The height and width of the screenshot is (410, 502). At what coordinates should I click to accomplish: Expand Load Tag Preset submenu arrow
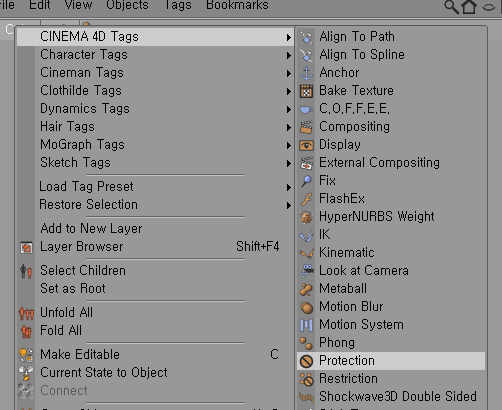pyautogui.click(x=289, y=187)
